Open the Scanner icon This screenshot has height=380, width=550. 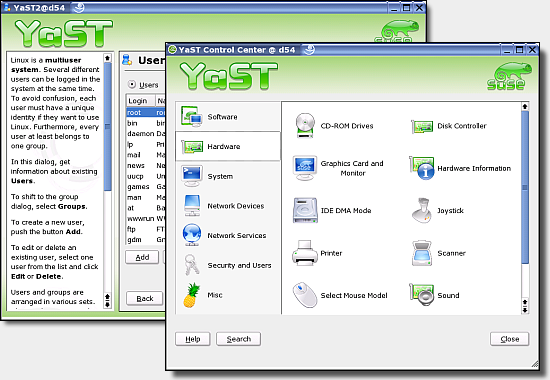(x=422, y=253)
